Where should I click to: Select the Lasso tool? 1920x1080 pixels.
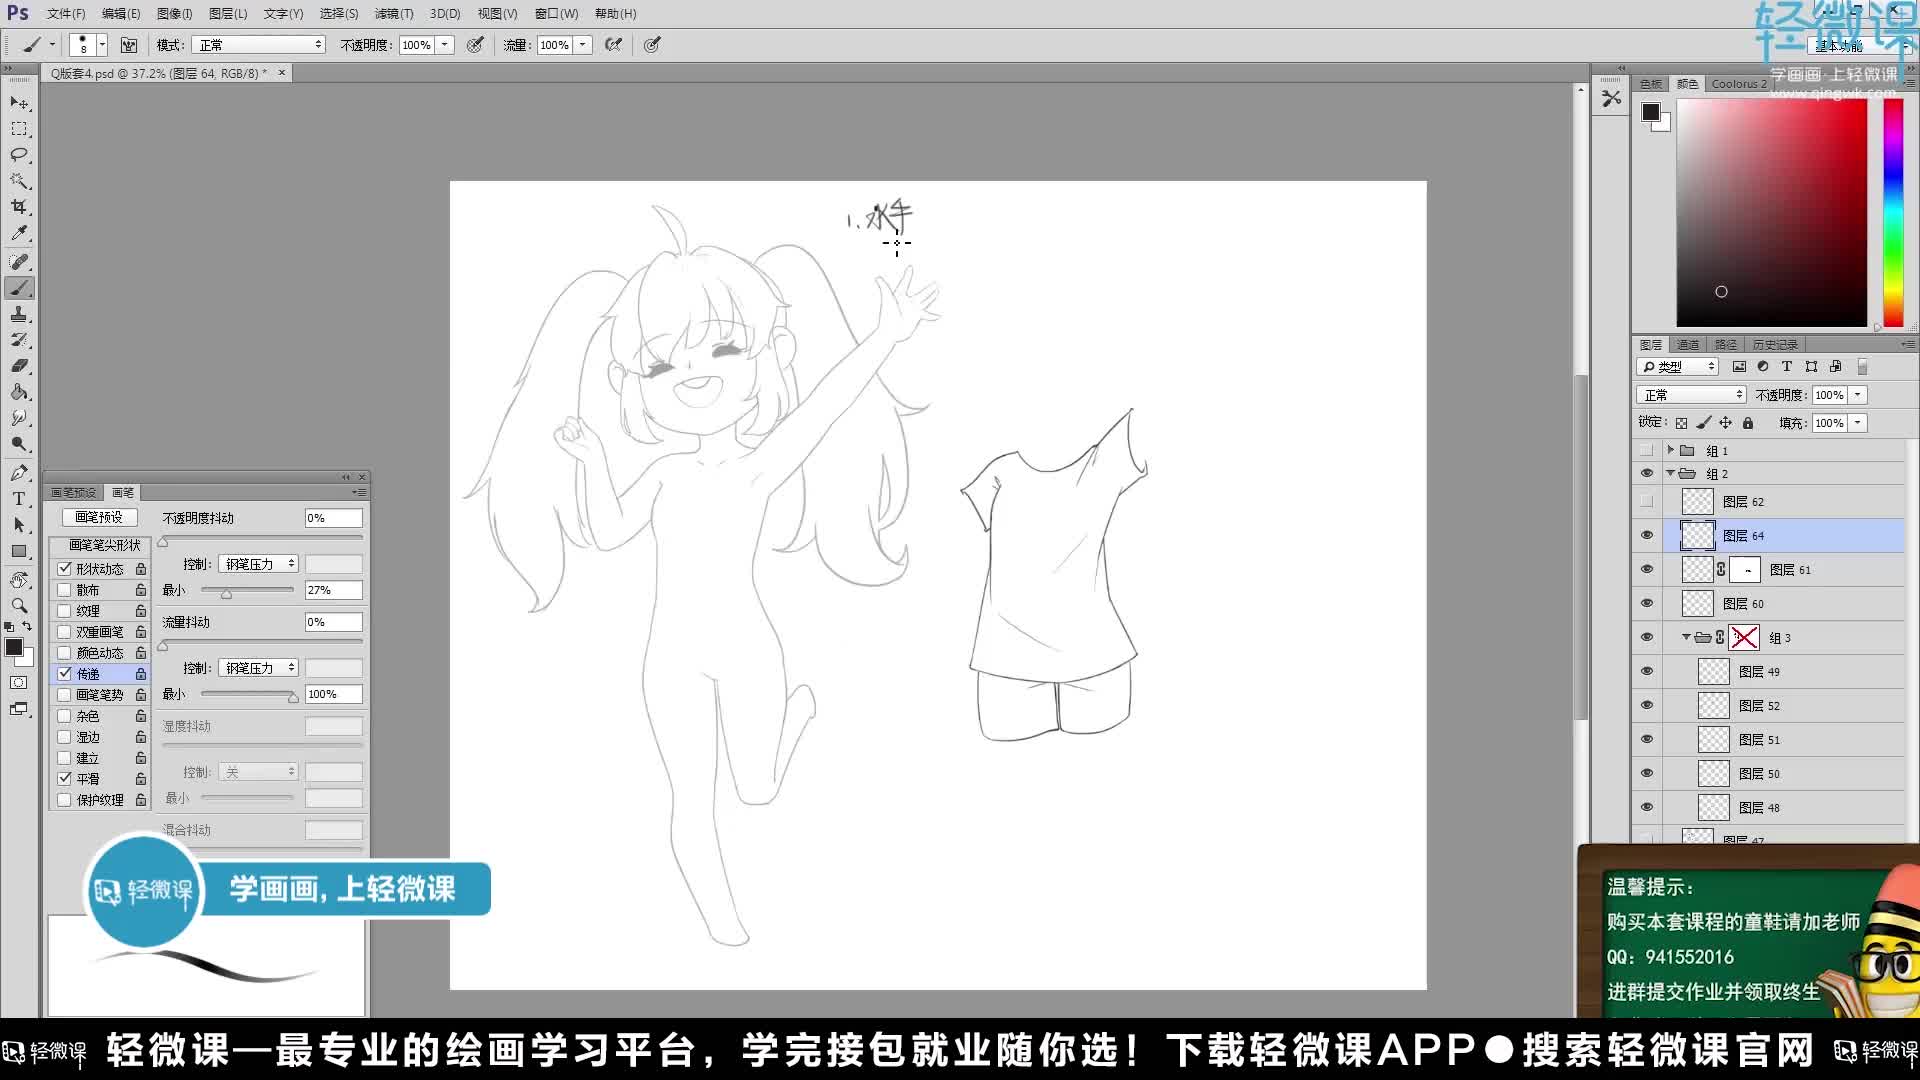tap(18, 155)
